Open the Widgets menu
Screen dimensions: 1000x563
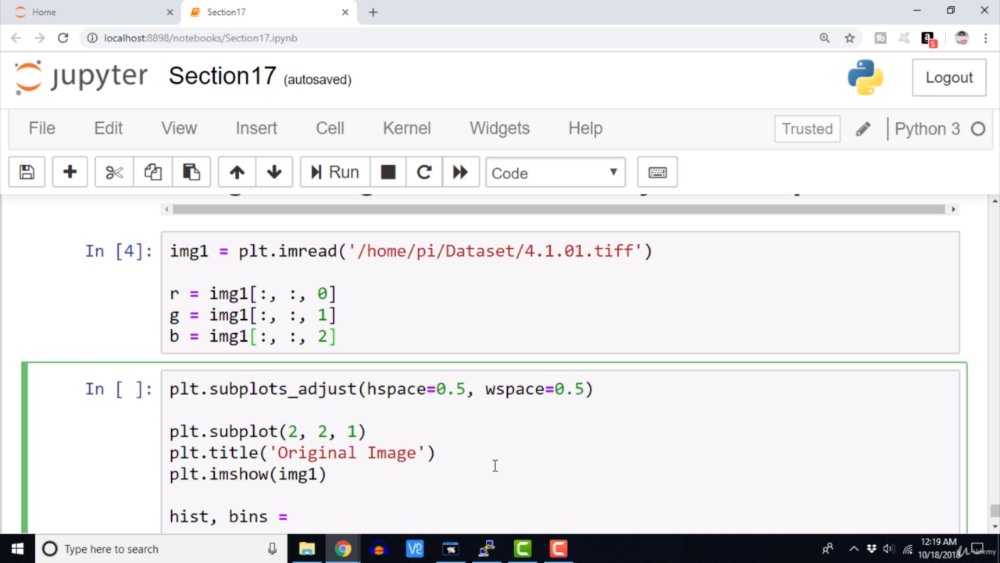click(x=499, y=128)
